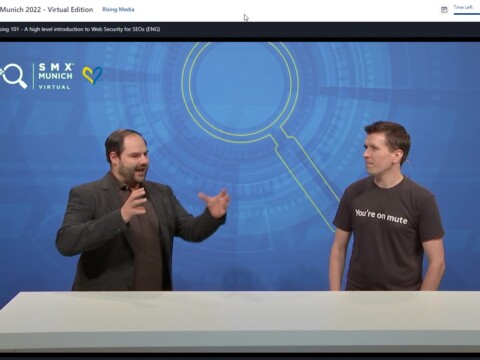Click the white magnifier logo icon
This screenshot has width=480, height=360.
coord(14,76)
